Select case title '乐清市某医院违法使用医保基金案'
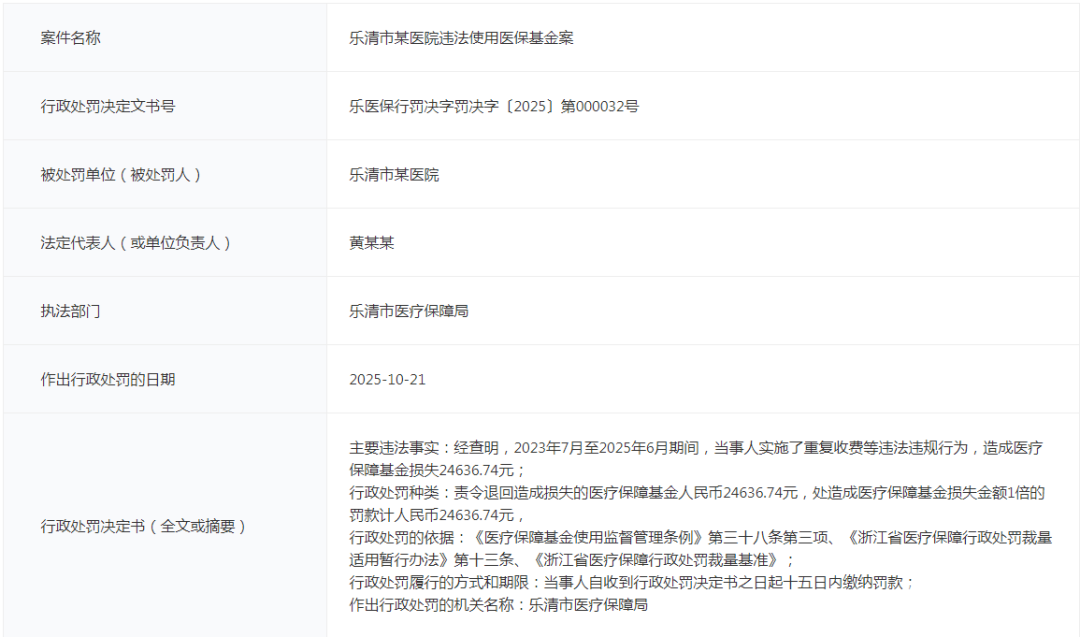The width and height of the screenshot is (1080, 637). pyautogui.click(x=461, y=38)
